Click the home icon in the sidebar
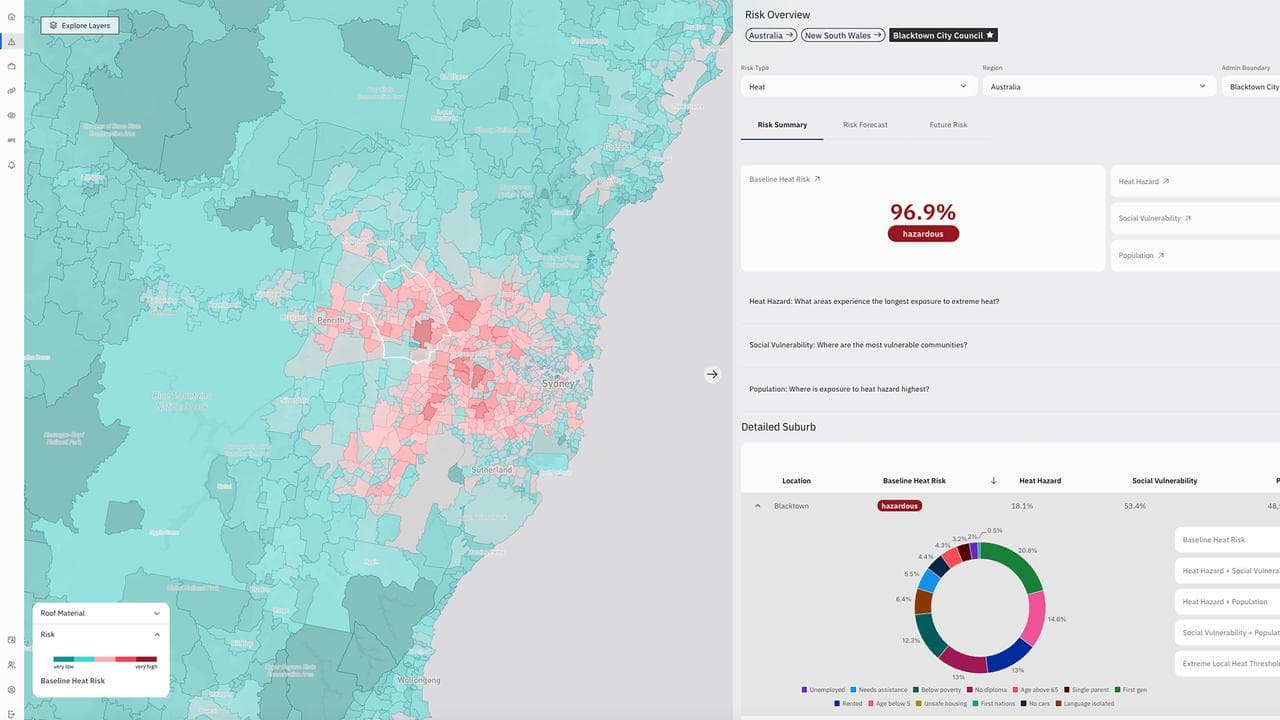The height and width of the screenshot is (720, 1280). pos(11,17)
